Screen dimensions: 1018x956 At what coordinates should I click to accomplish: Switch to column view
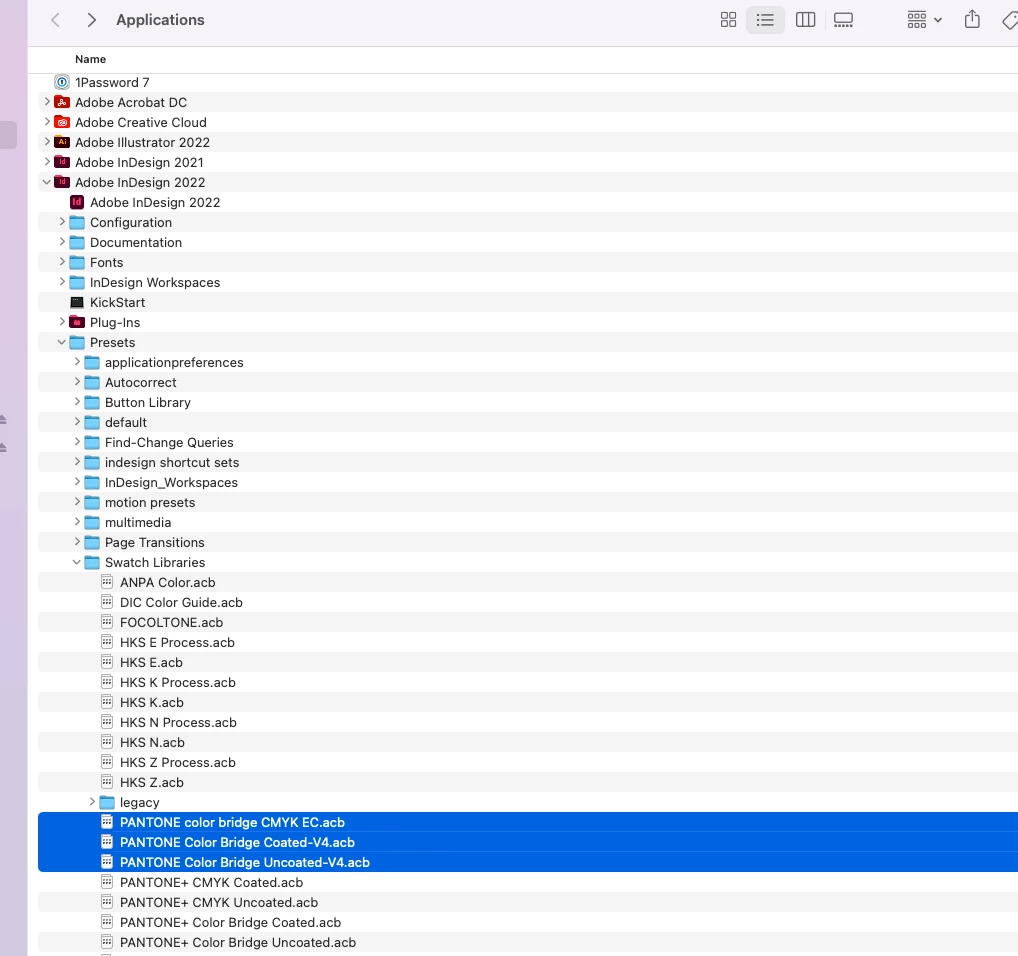[805, 20]
